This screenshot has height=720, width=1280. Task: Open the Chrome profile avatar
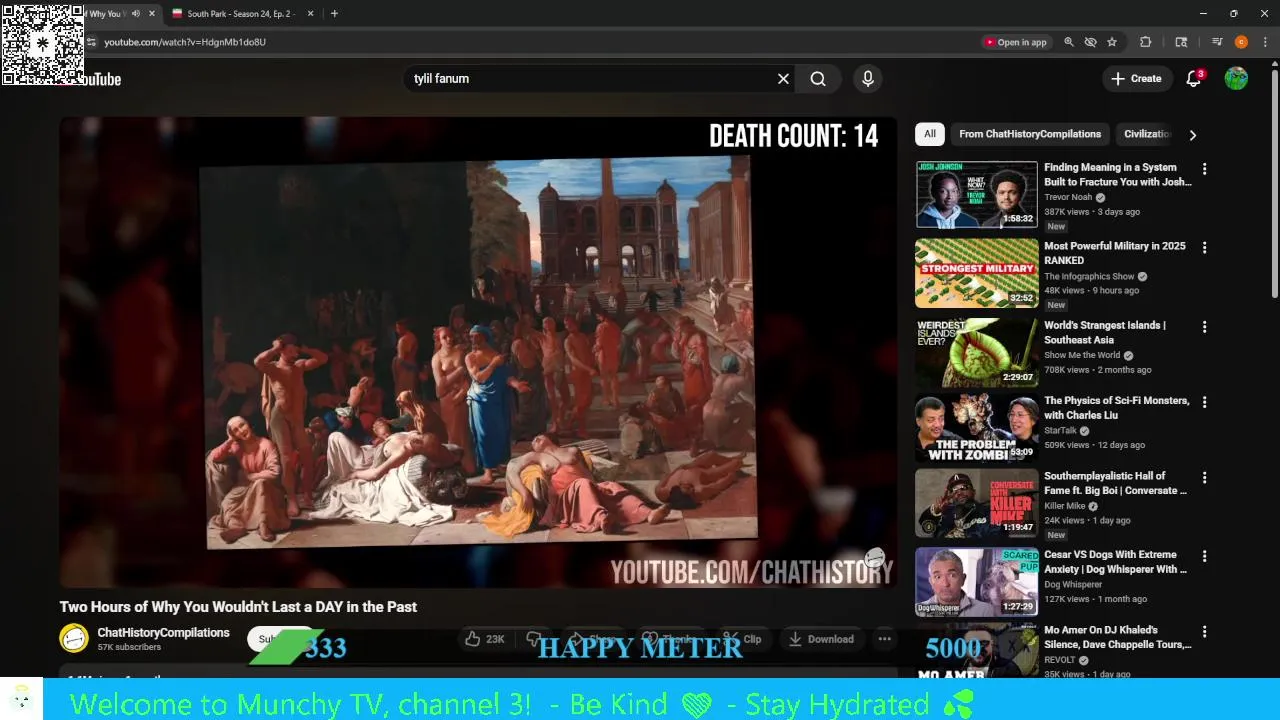click(1241, 42)
